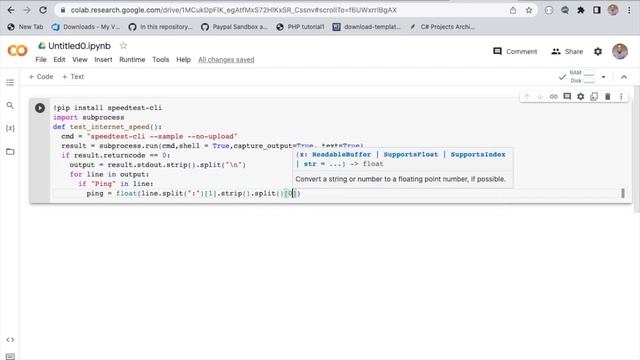Screen dimensions: 640x360
Task: Expand runtime connection options dropdown
Action: (x=603, y=77)
